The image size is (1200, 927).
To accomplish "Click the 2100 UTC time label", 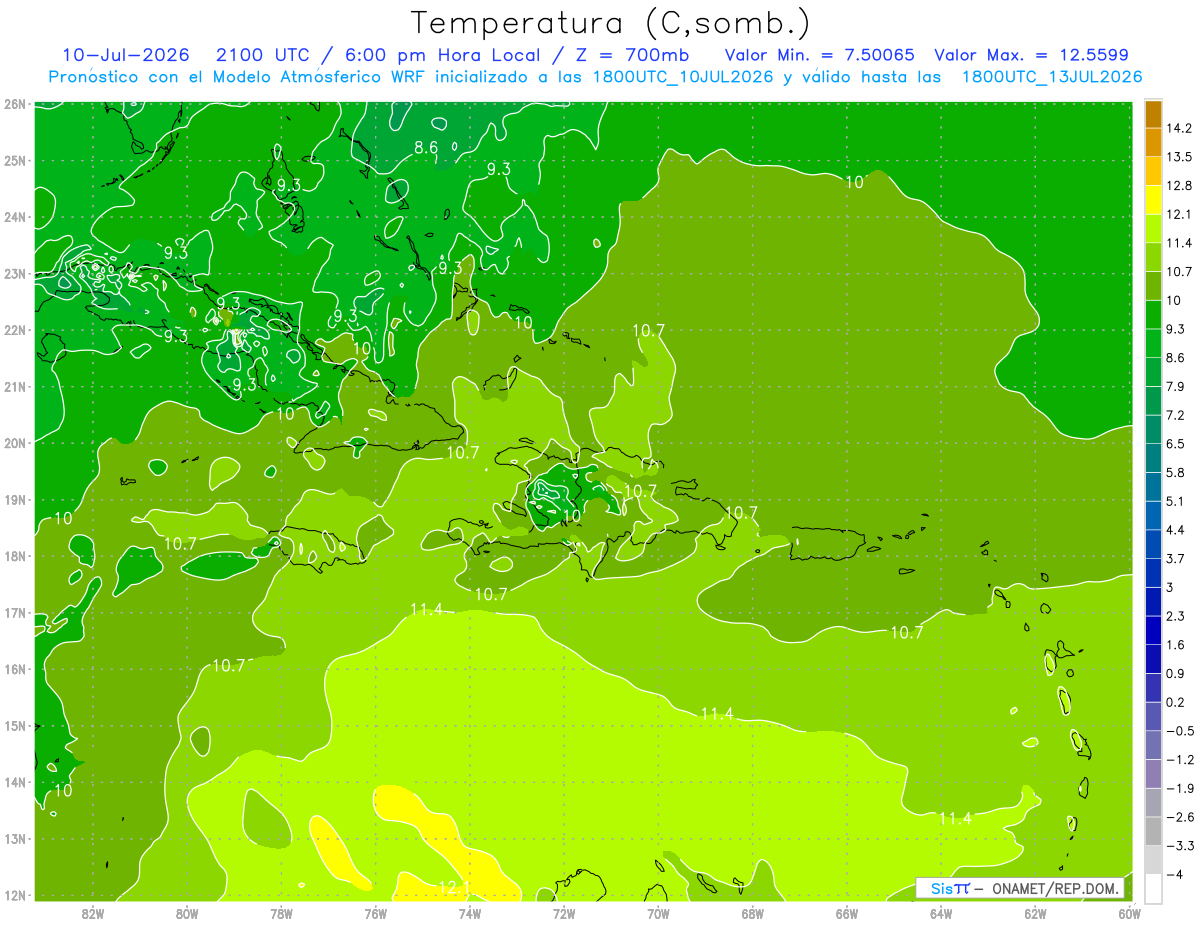I will (265, 55).
